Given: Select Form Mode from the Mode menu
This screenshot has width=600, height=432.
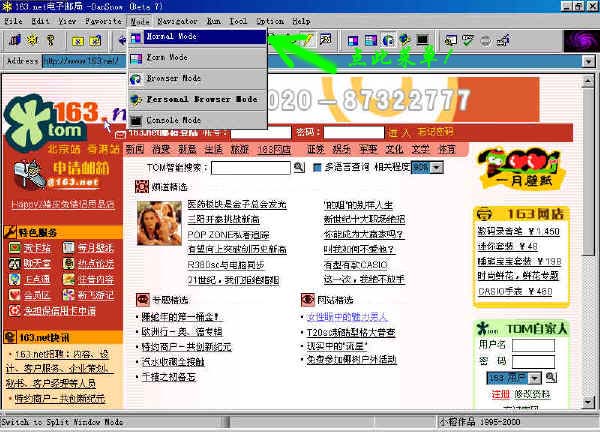Looking at the screenshot, I should click(197, 58).
